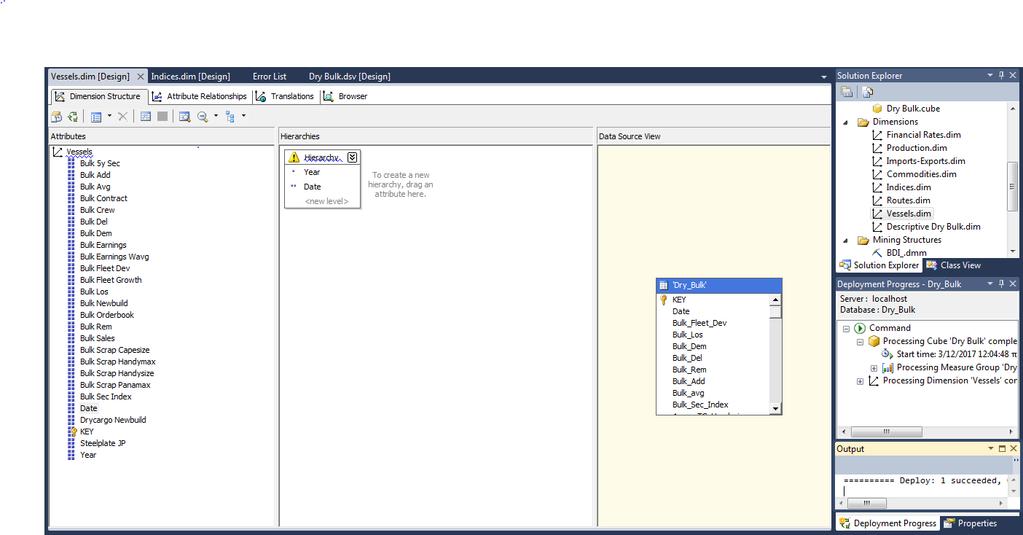Viewport: 1023px width, 535px height.
Task: Click the Dry_Bulk table header icon
Action: coord(664,285)
